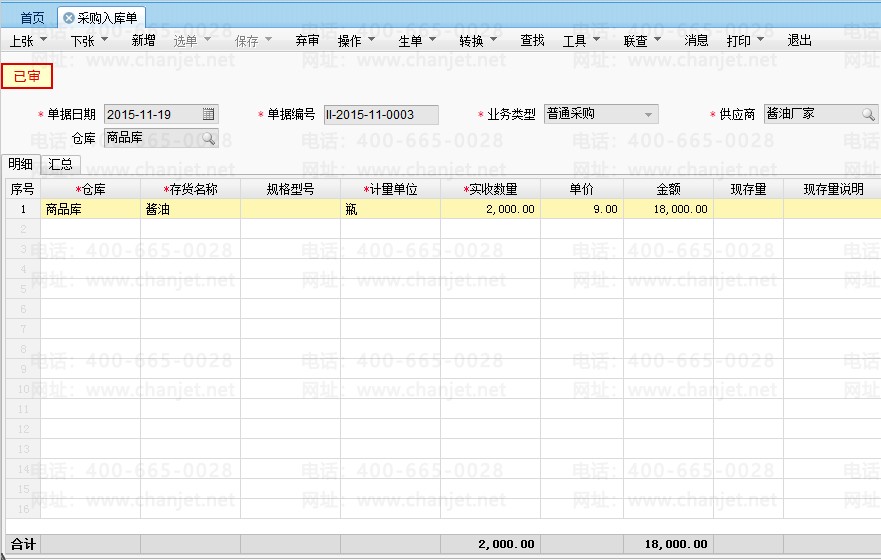This screenshot has width=881, height=560.
Task: Click the *存货名称 column header
Action: pyautogui.click(x=190, y=189)
